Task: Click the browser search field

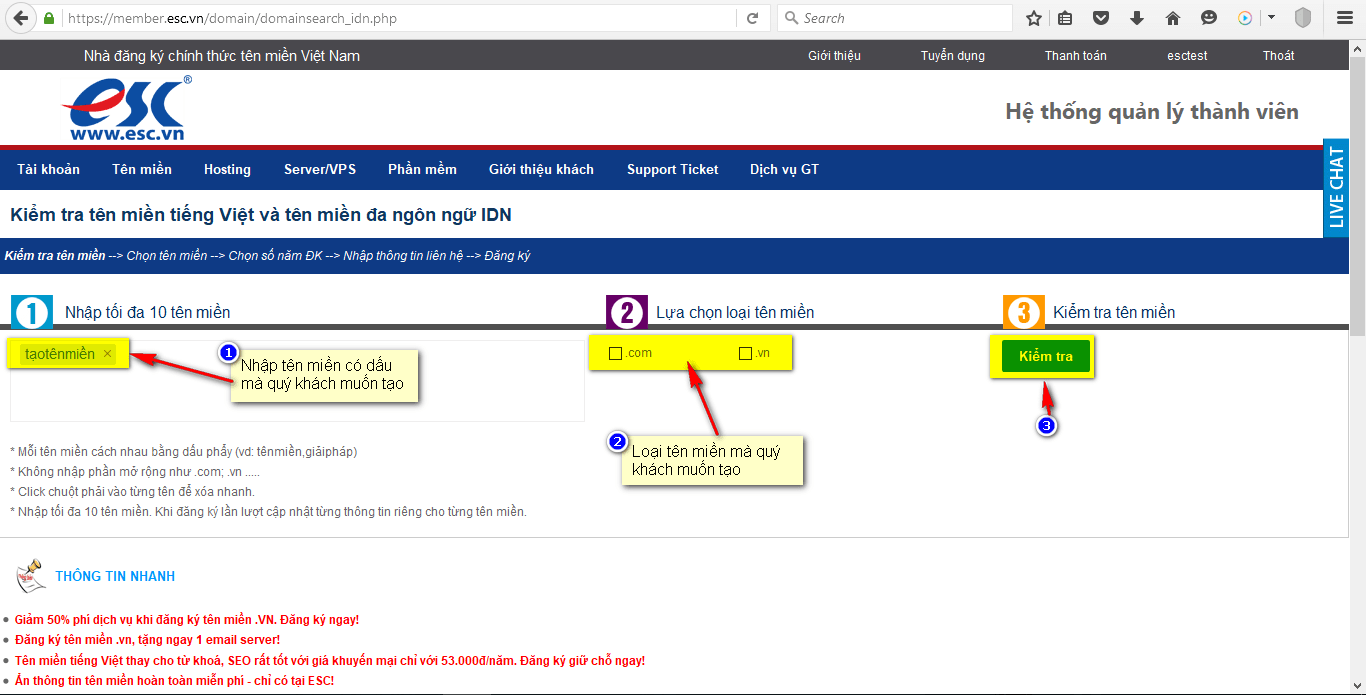Action: click(x=895, y=18)
